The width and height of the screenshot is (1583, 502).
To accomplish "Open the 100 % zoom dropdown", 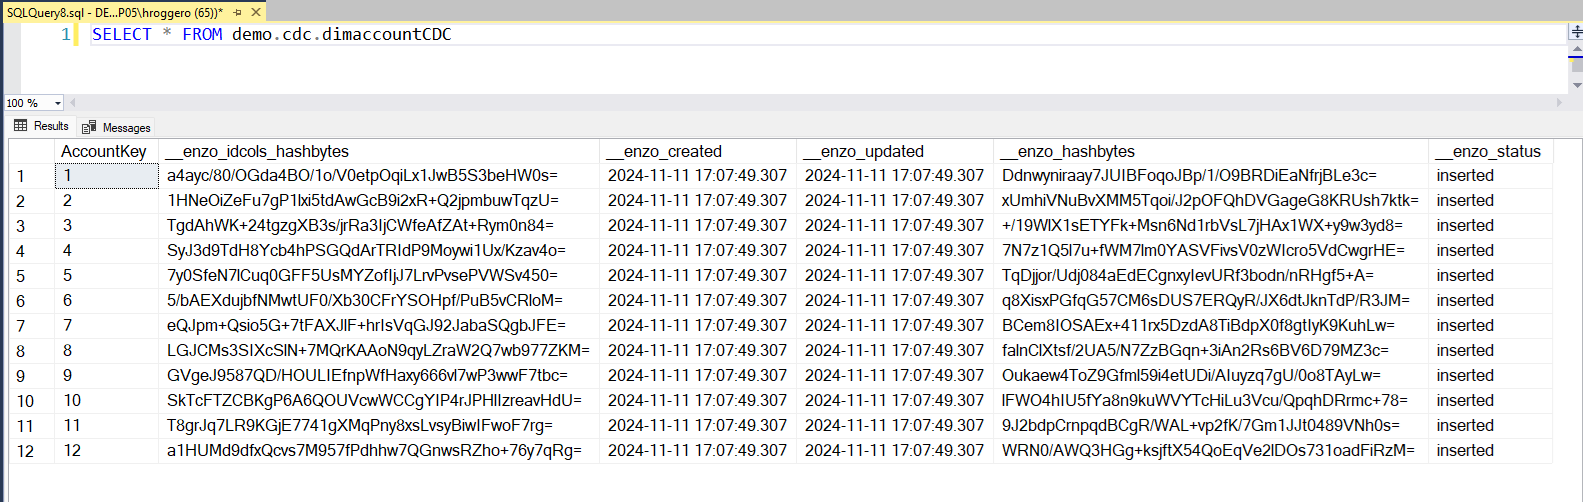I will click(57, 103).
